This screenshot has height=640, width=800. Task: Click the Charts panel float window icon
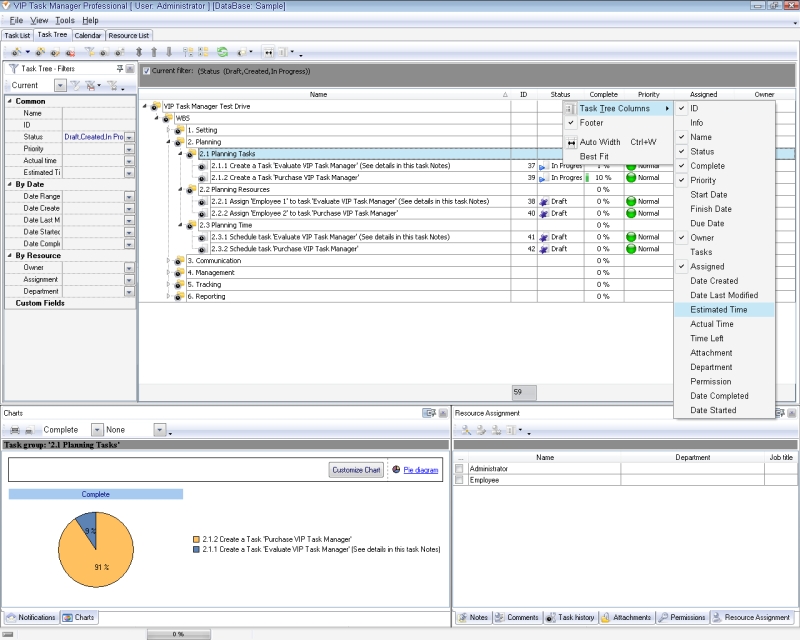(429, 413)
